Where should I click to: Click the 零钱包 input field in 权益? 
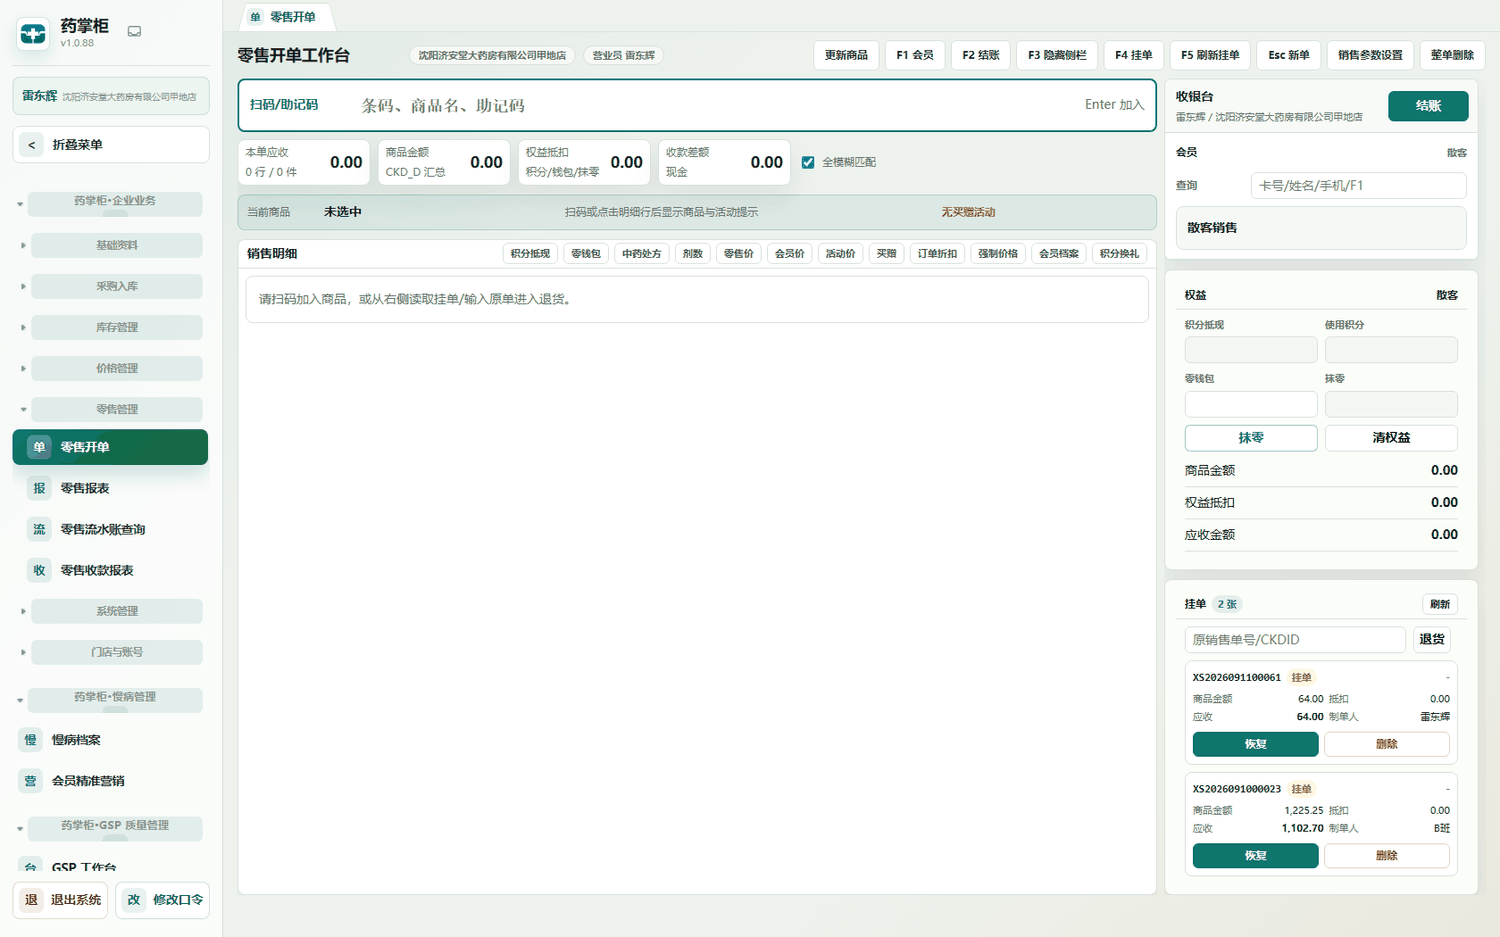coord(1251,404)
